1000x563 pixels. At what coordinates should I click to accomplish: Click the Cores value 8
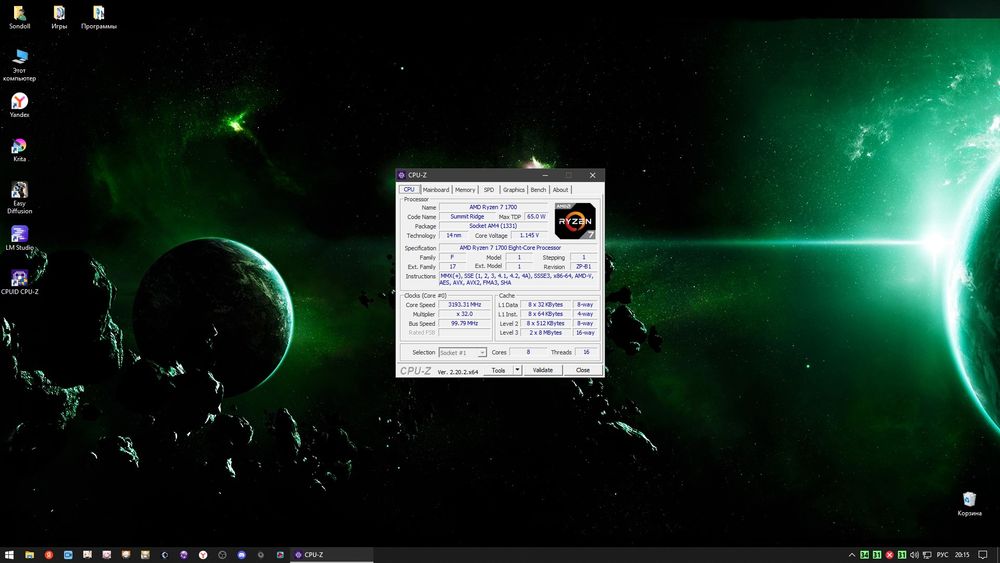(x=528, y=352)
